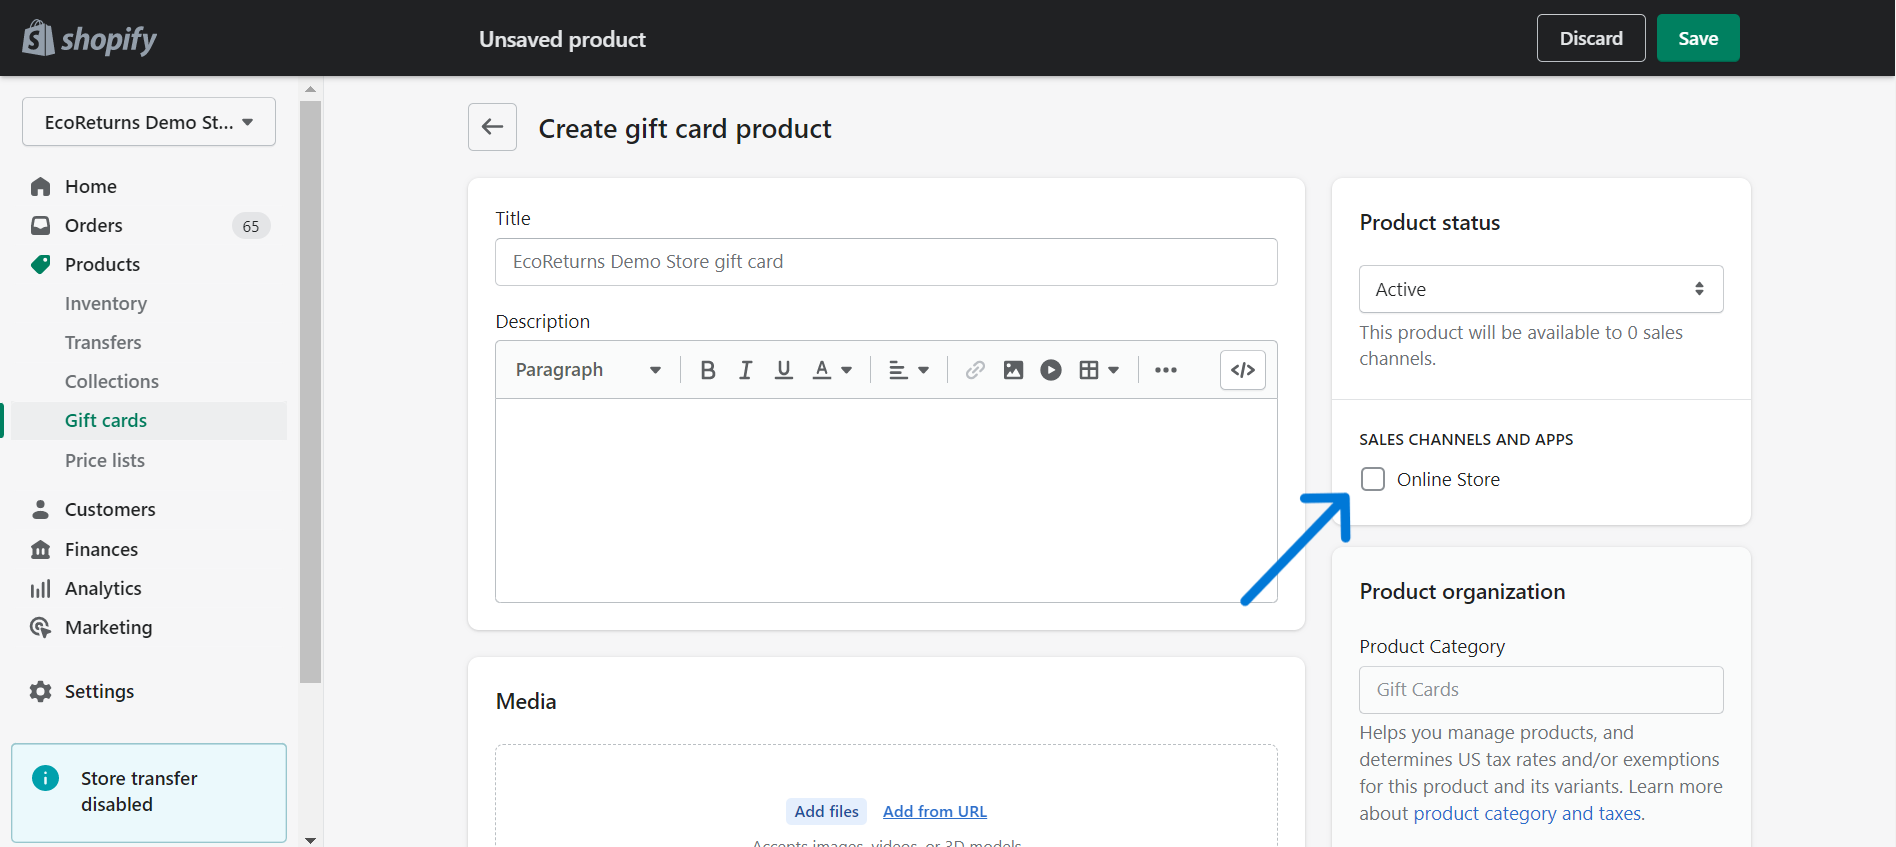Expand the EcoReturns Demo Store switcher
The image size is (1896, 847).
(149, 122)
